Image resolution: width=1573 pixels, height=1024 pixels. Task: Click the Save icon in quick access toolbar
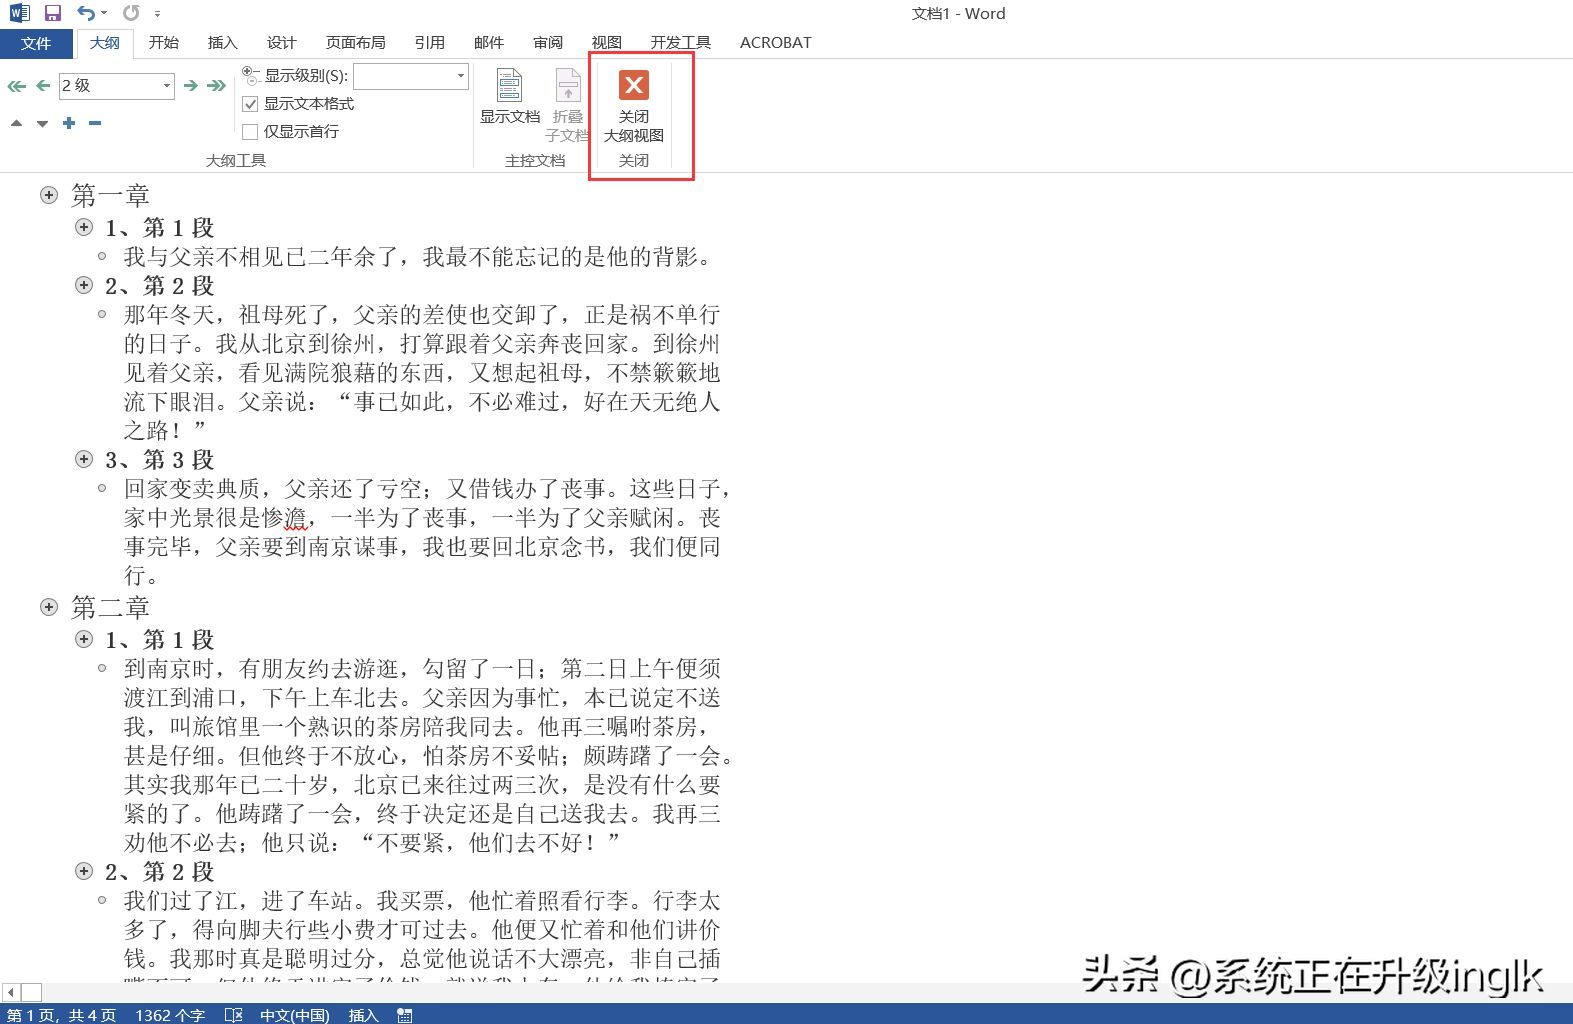click(x=53, y=13)
